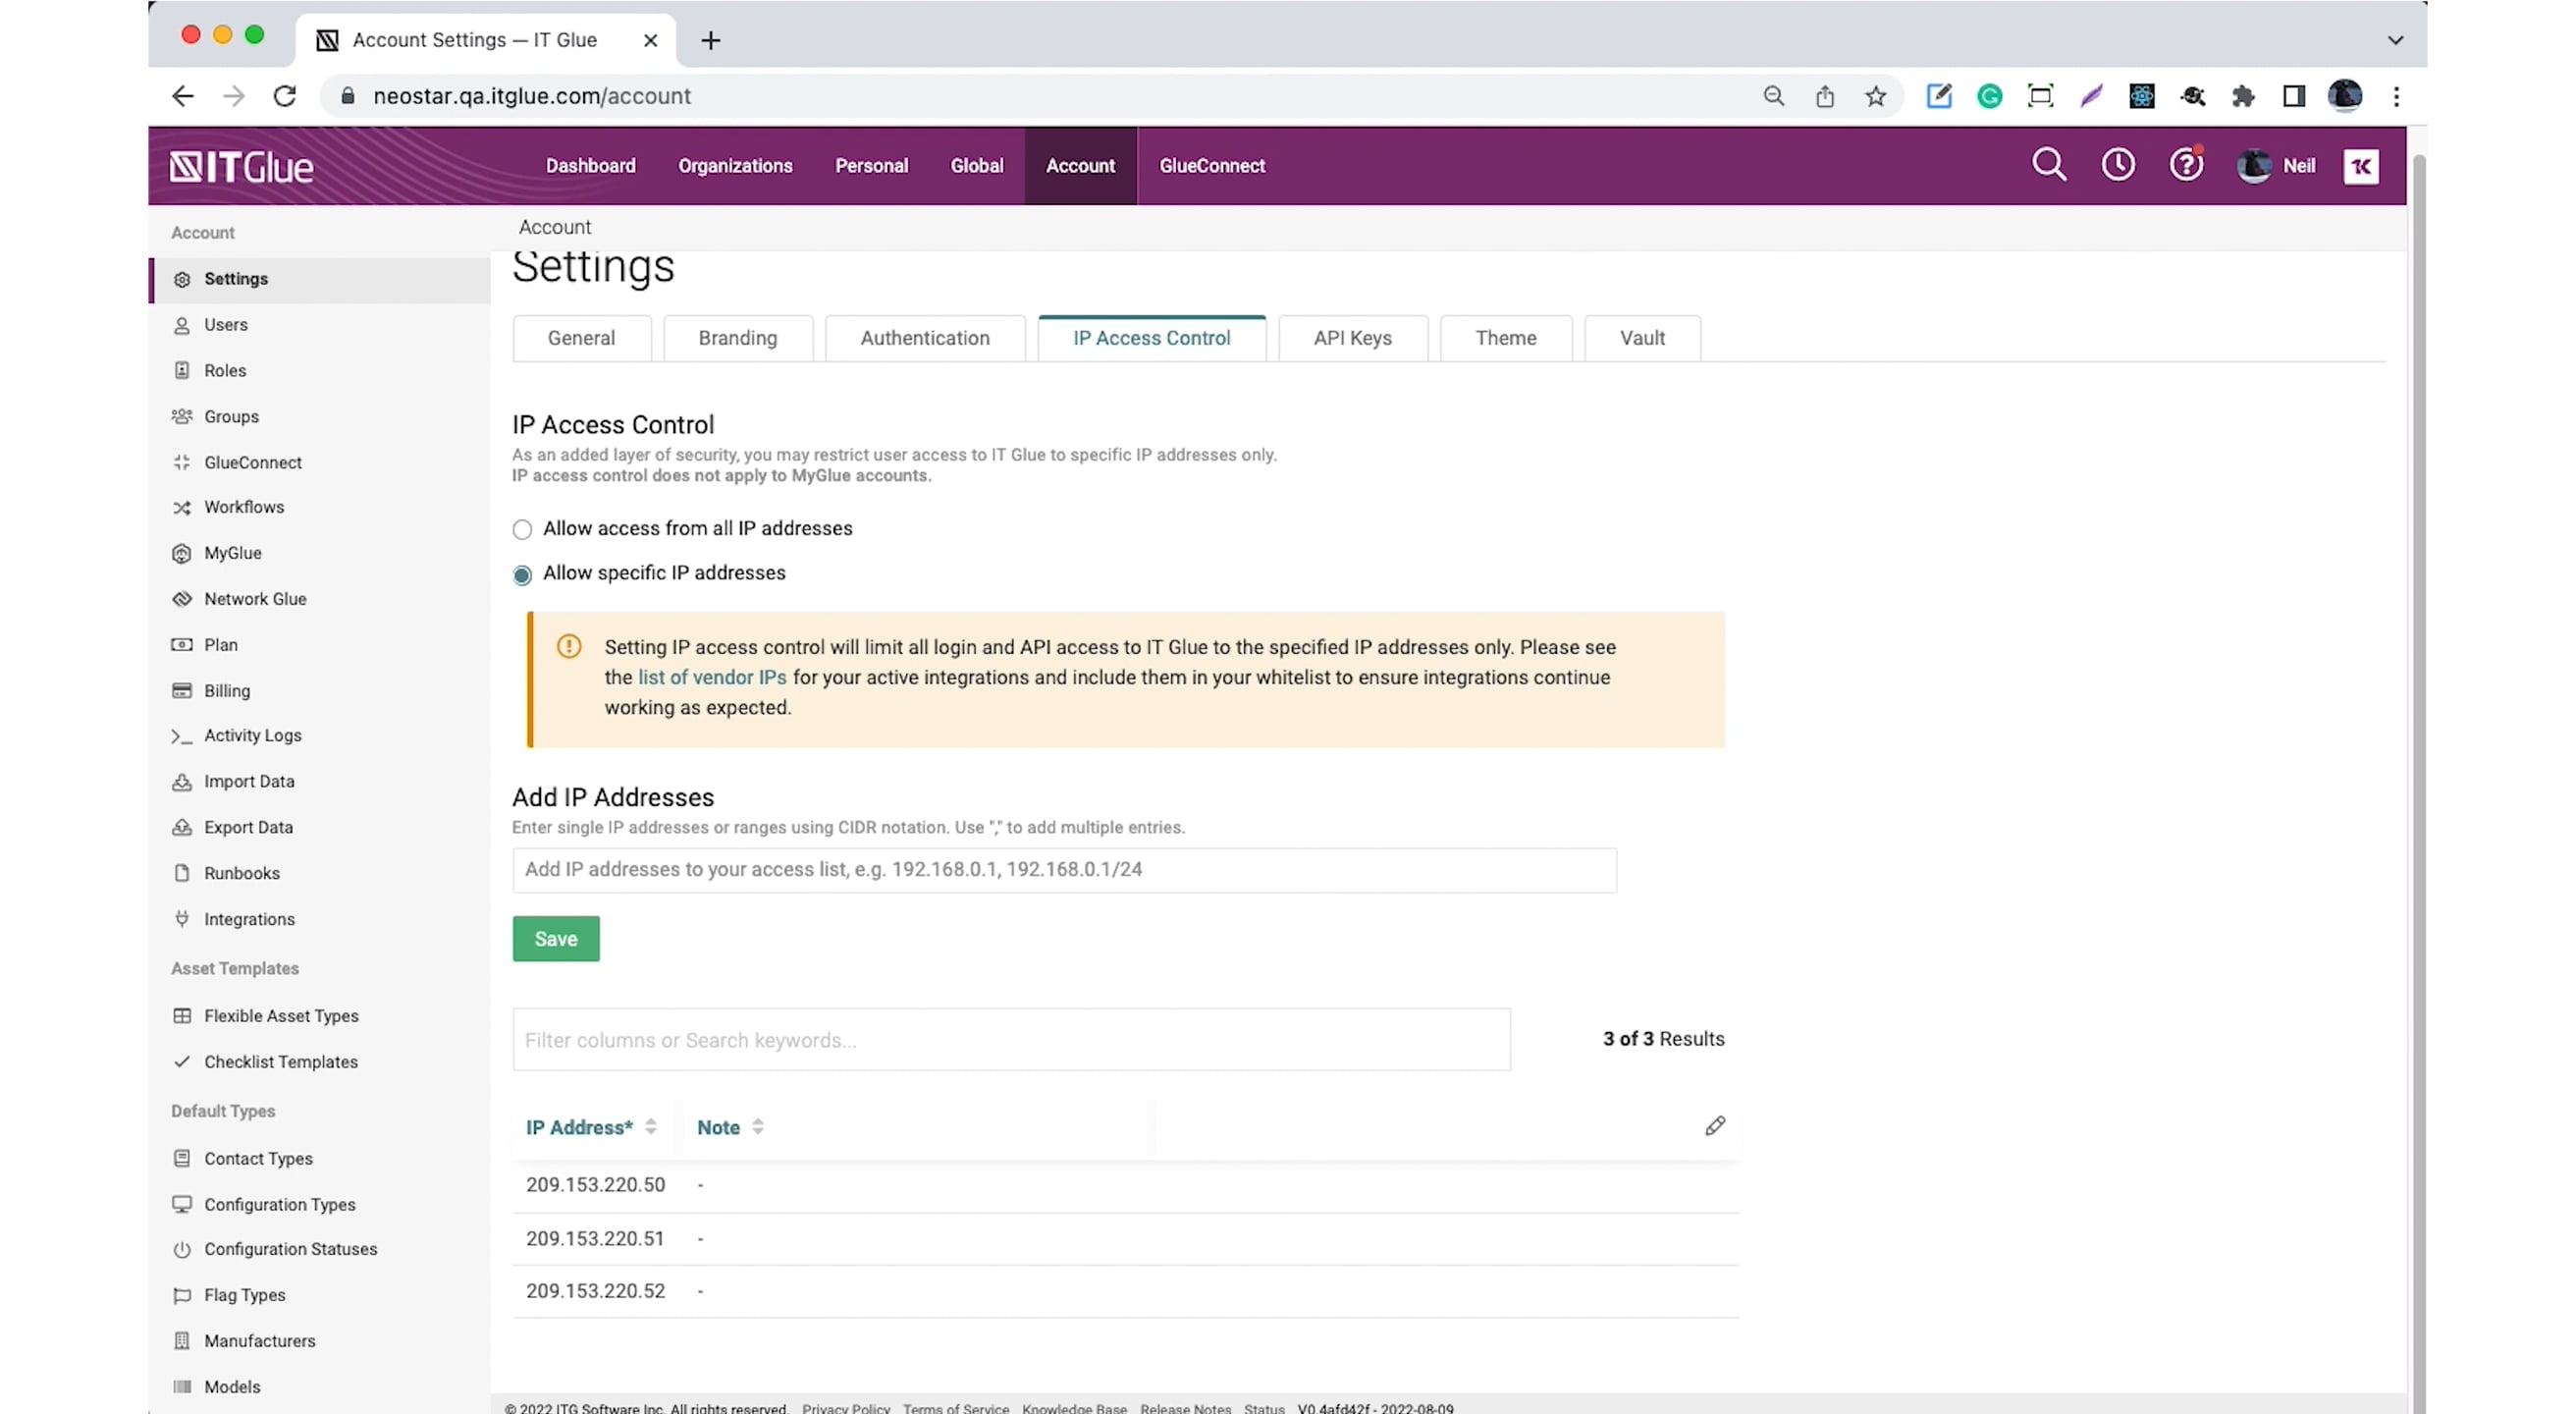
Task: Click the green Save button
Action: [556, 939]
